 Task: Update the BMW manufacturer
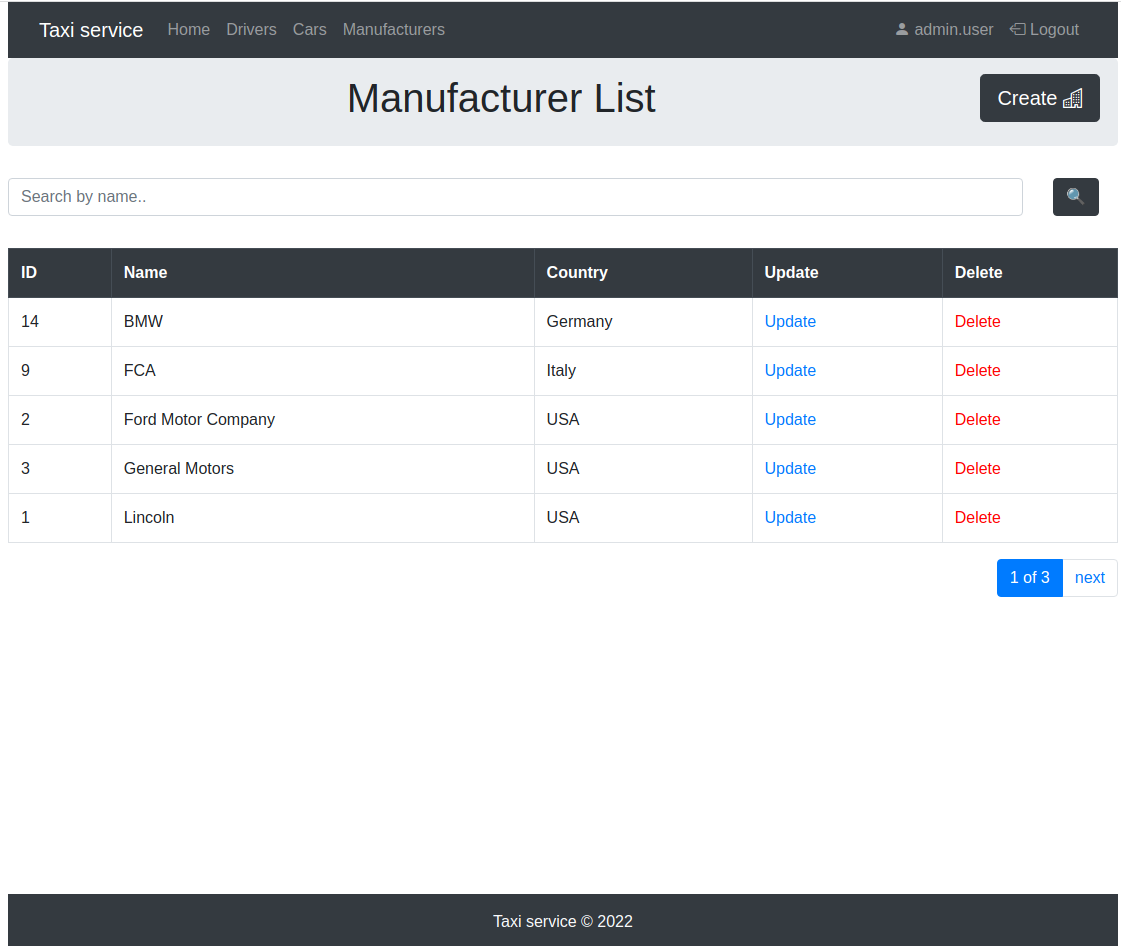coord(790,322)
